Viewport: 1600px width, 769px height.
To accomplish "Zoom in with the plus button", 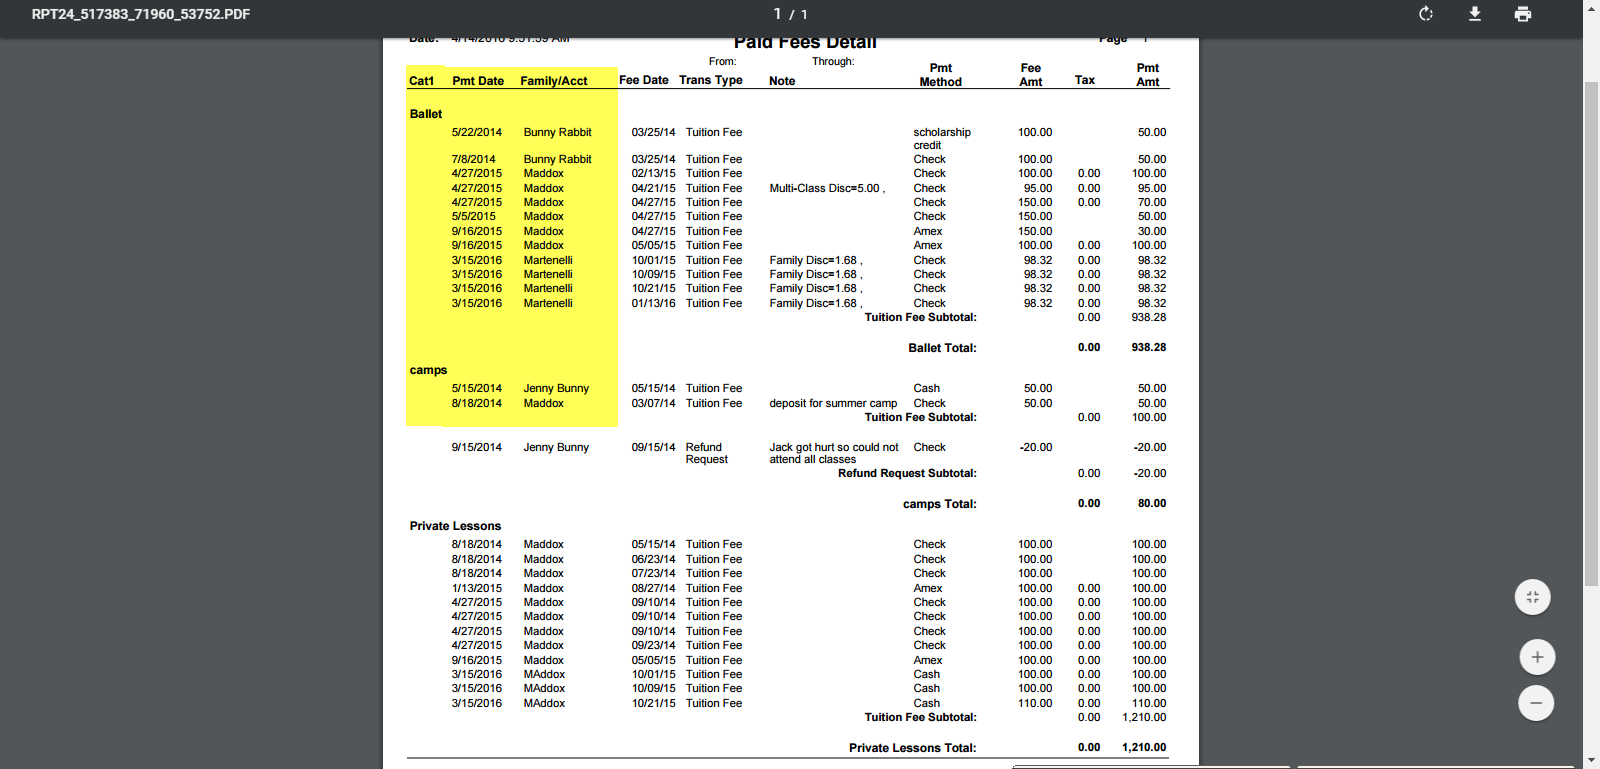I will [1537, 657].
